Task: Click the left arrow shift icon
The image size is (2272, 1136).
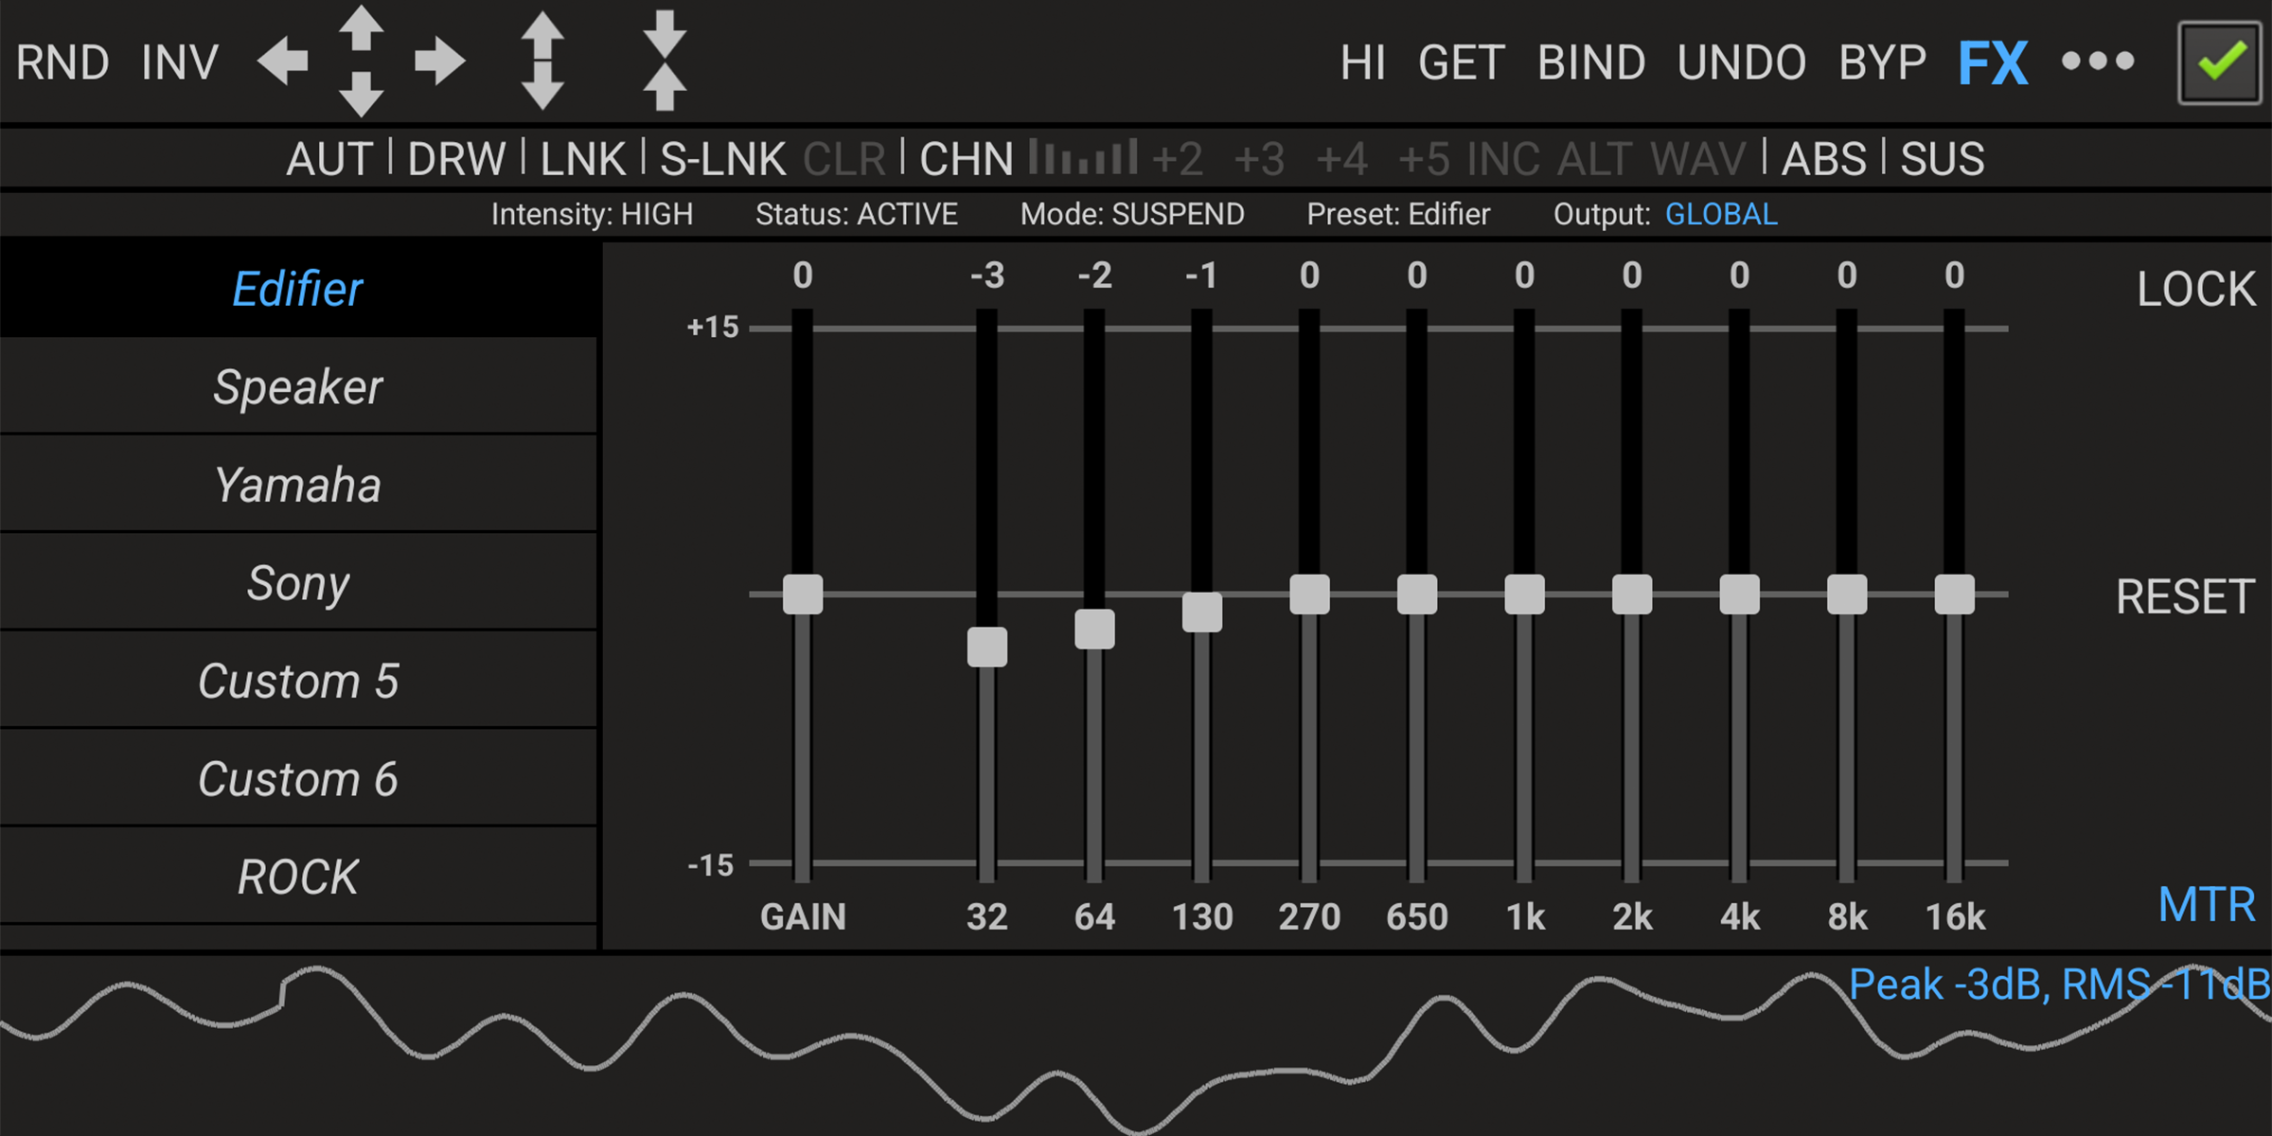Action: pos(283,62)
